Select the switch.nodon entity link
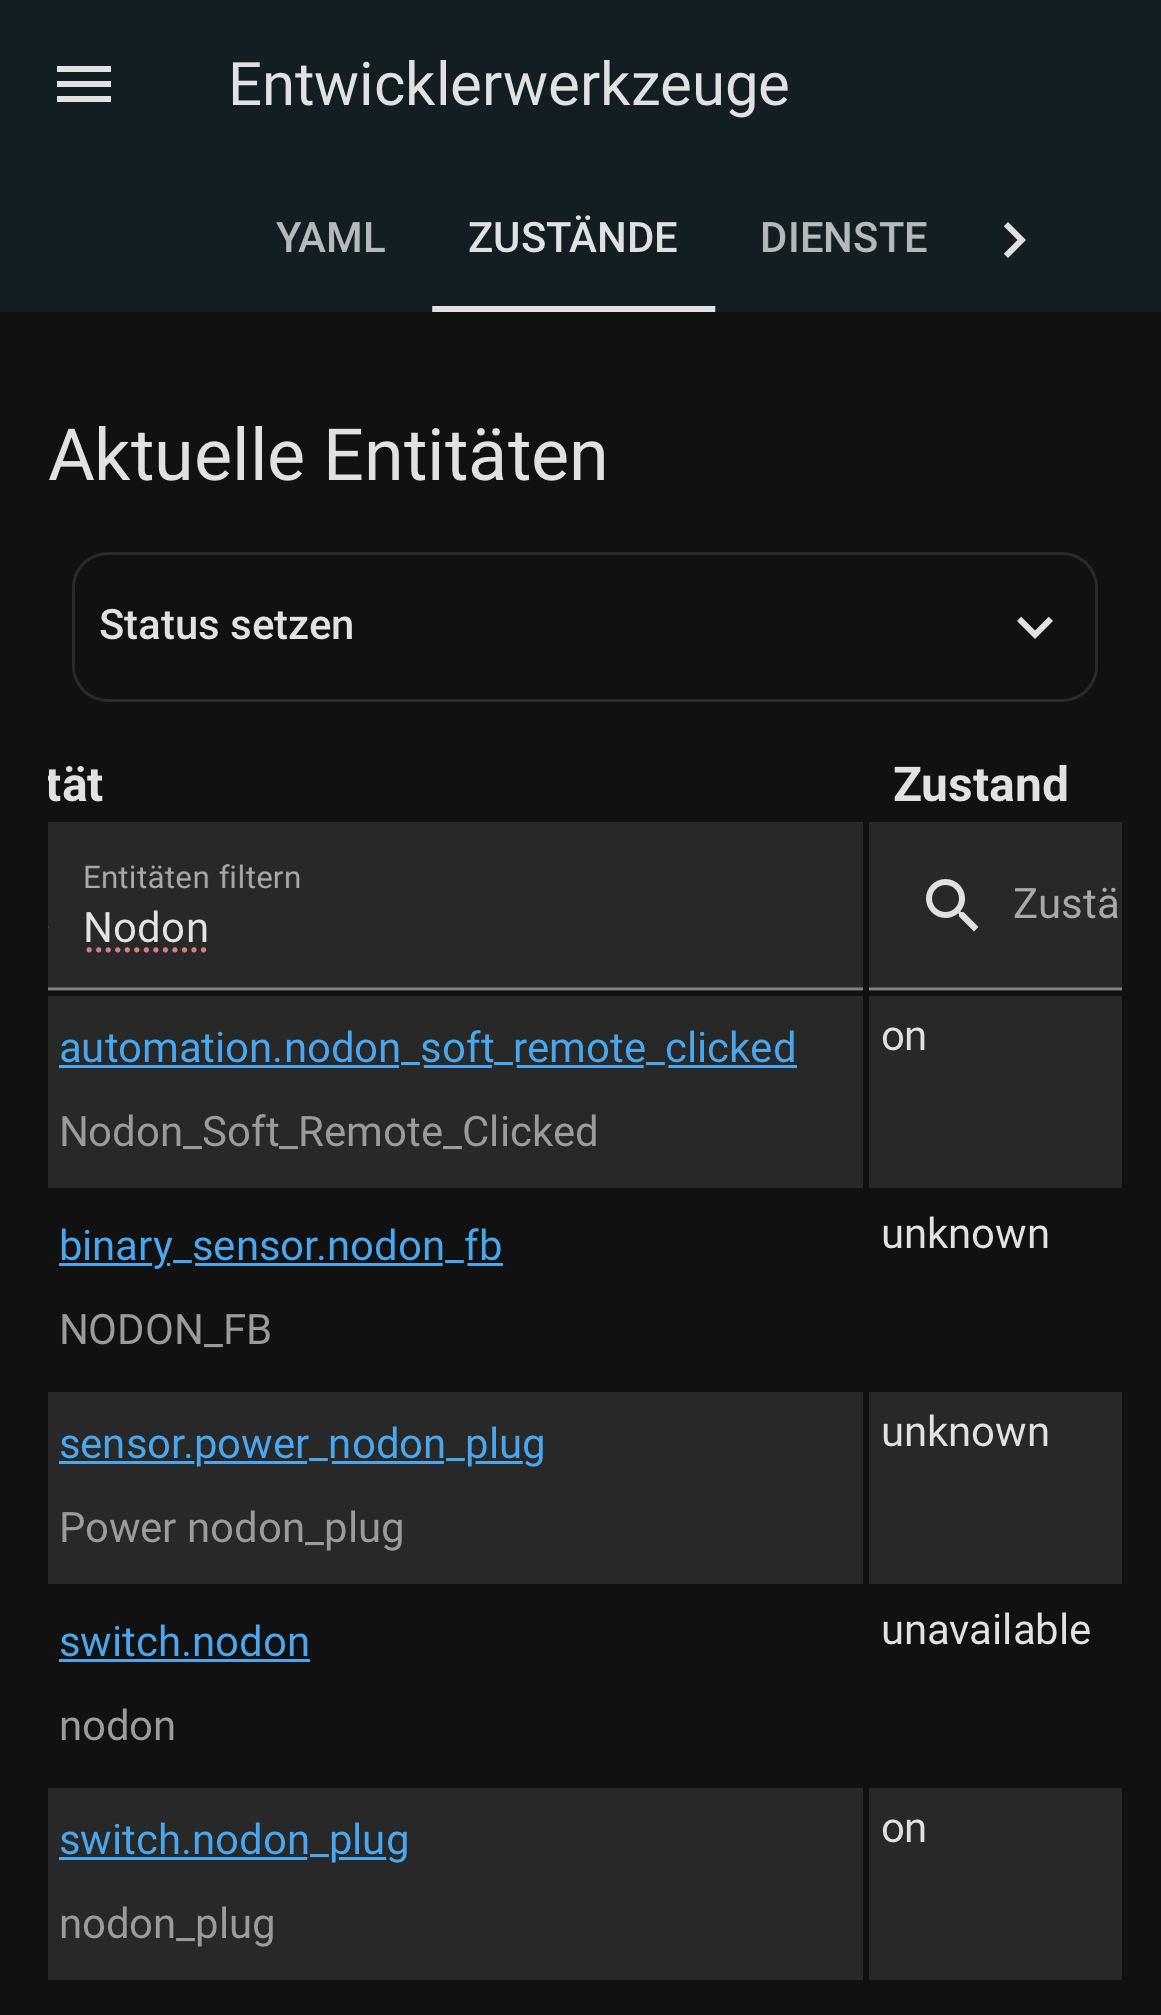This screenshot has height=2015, width=1161. tap(184, 1643)
